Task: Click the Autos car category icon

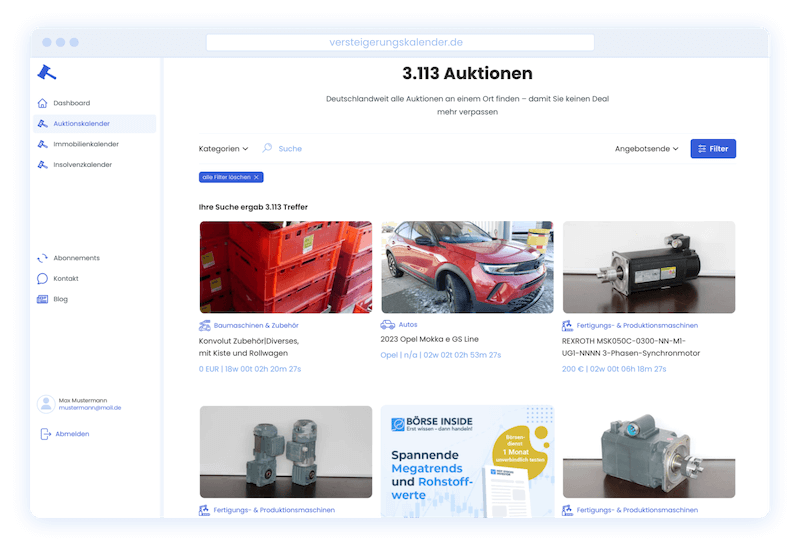Action: [387, 325]
